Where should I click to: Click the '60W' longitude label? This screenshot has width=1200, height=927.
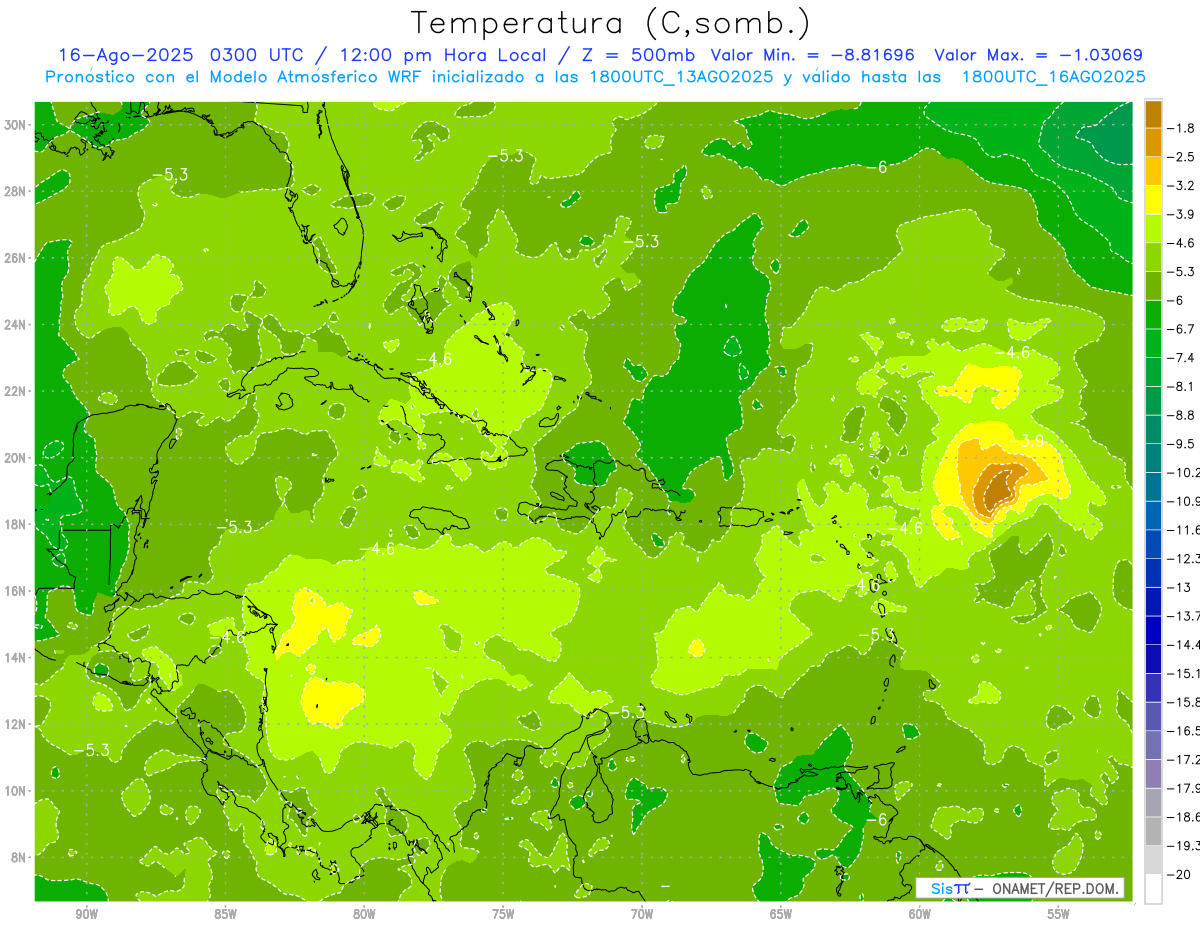point(920,914)
